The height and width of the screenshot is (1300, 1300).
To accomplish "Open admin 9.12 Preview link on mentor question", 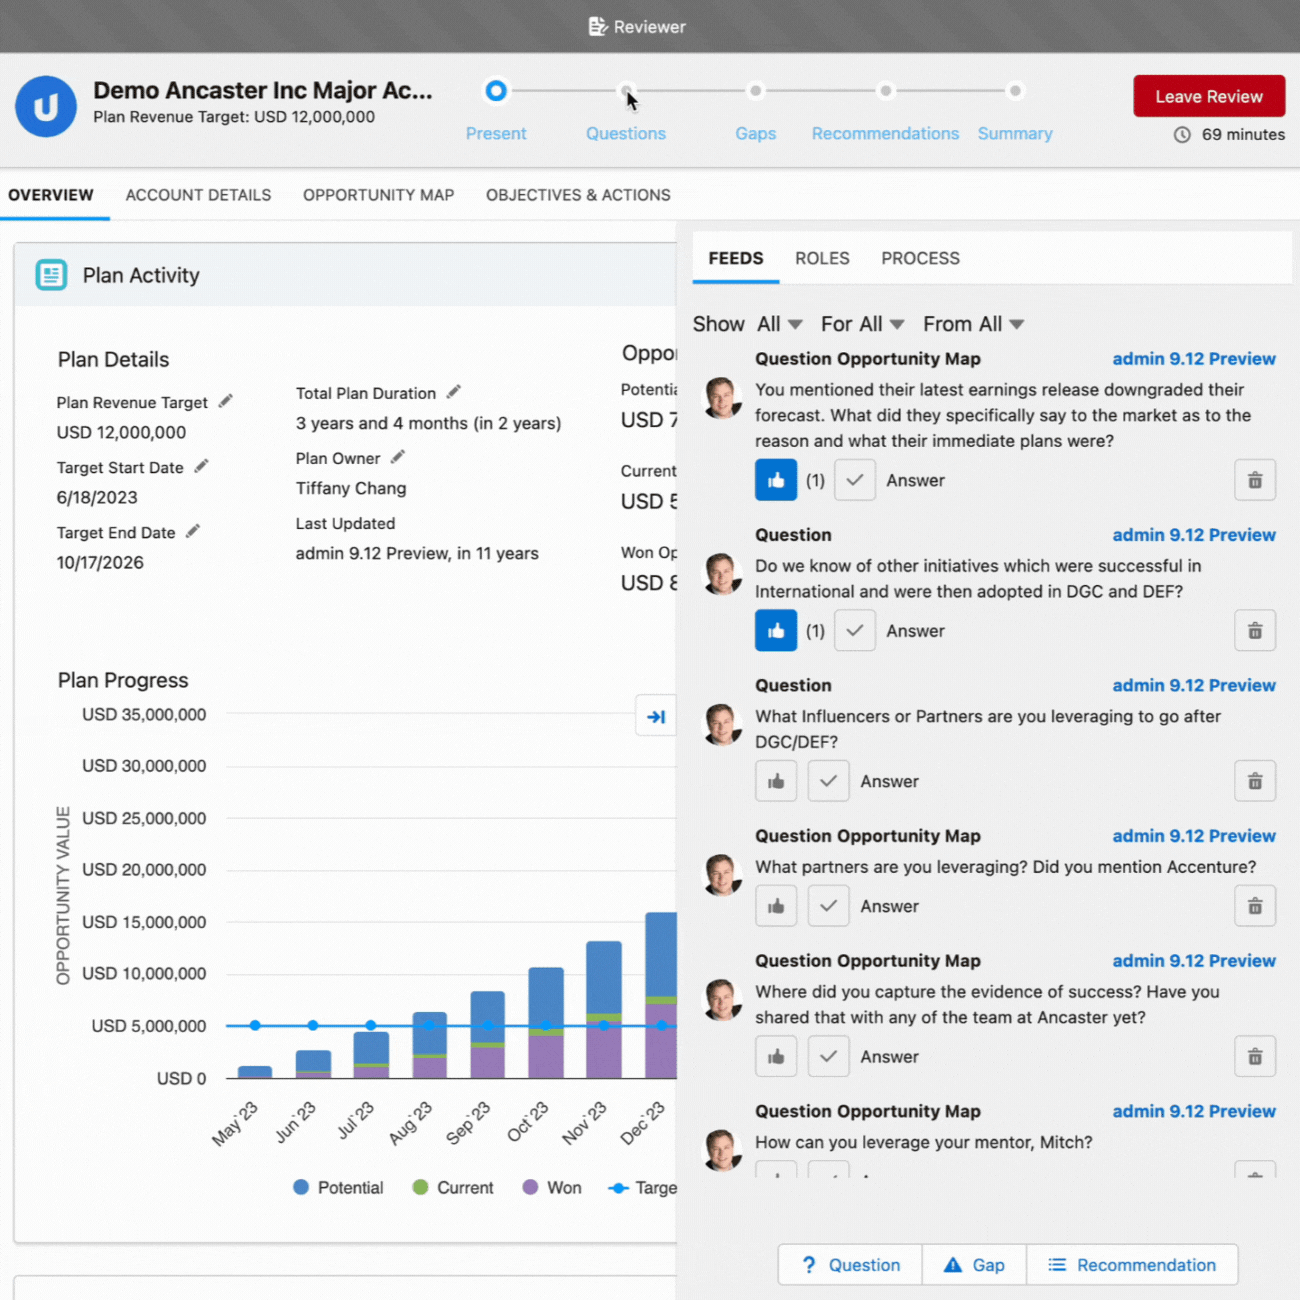I will 1194,1111.
